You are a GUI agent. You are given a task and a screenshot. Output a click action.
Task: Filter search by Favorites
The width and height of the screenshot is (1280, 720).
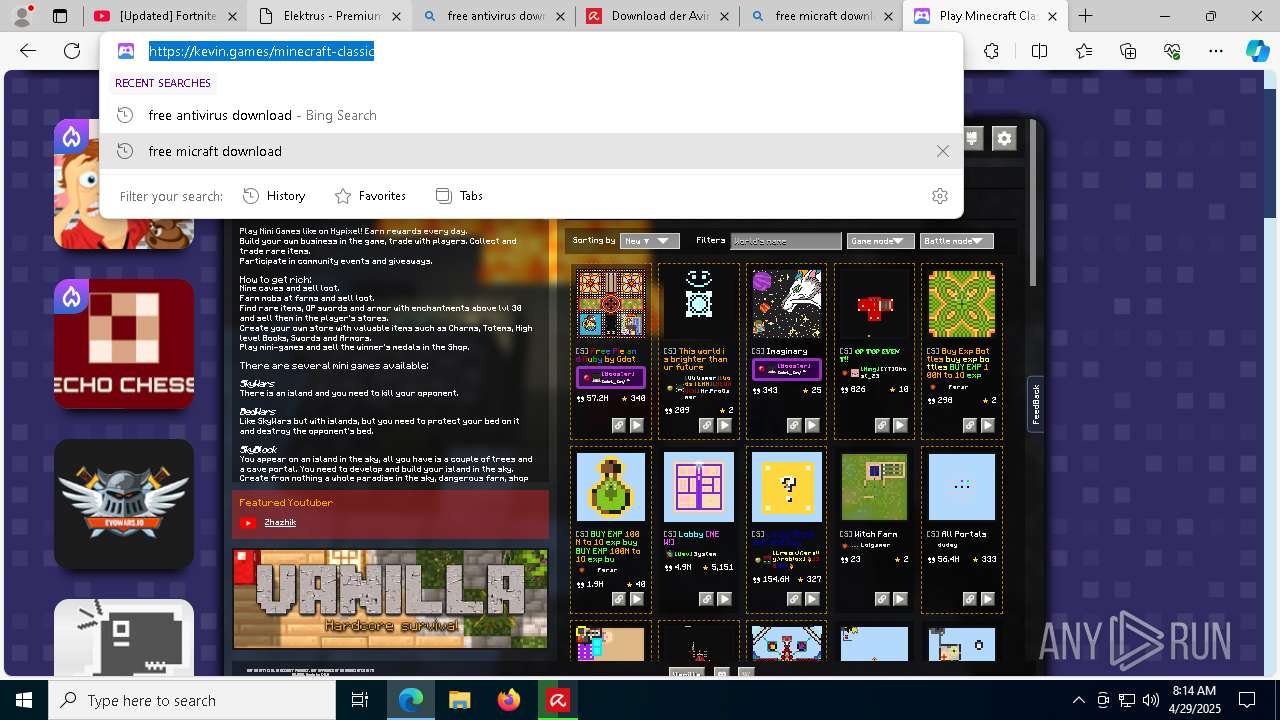[370, 196]
